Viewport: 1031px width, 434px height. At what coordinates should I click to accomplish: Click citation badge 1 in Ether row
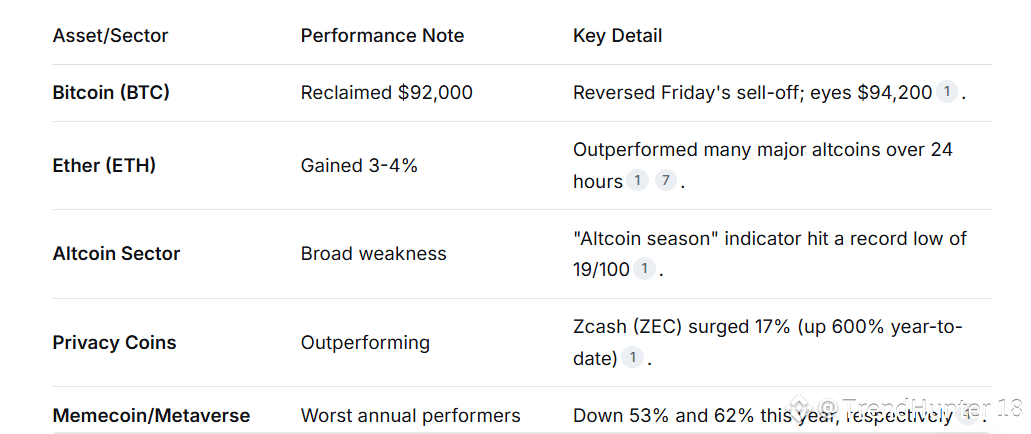[x=638, y=181]
